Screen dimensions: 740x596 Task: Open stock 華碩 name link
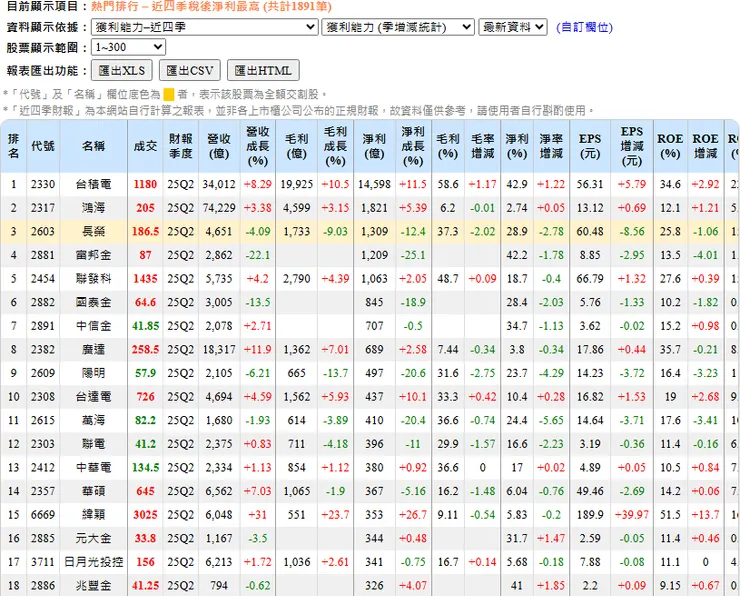click(x=93, y=491)
